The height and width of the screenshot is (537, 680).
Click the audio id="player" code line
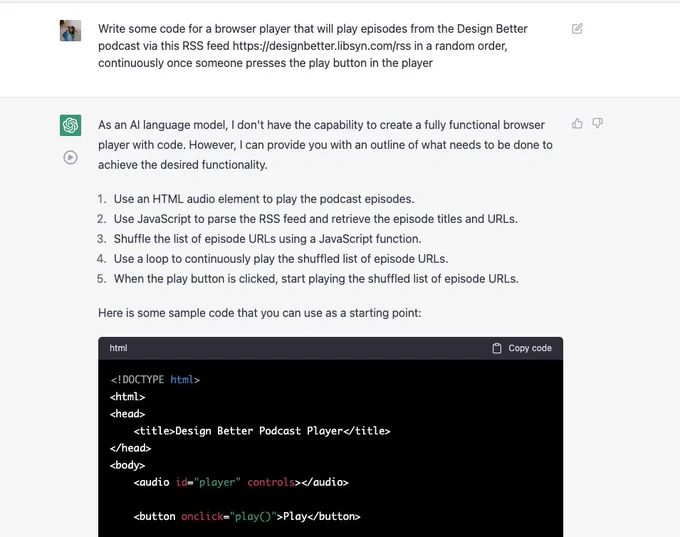[x=241, y=482]
